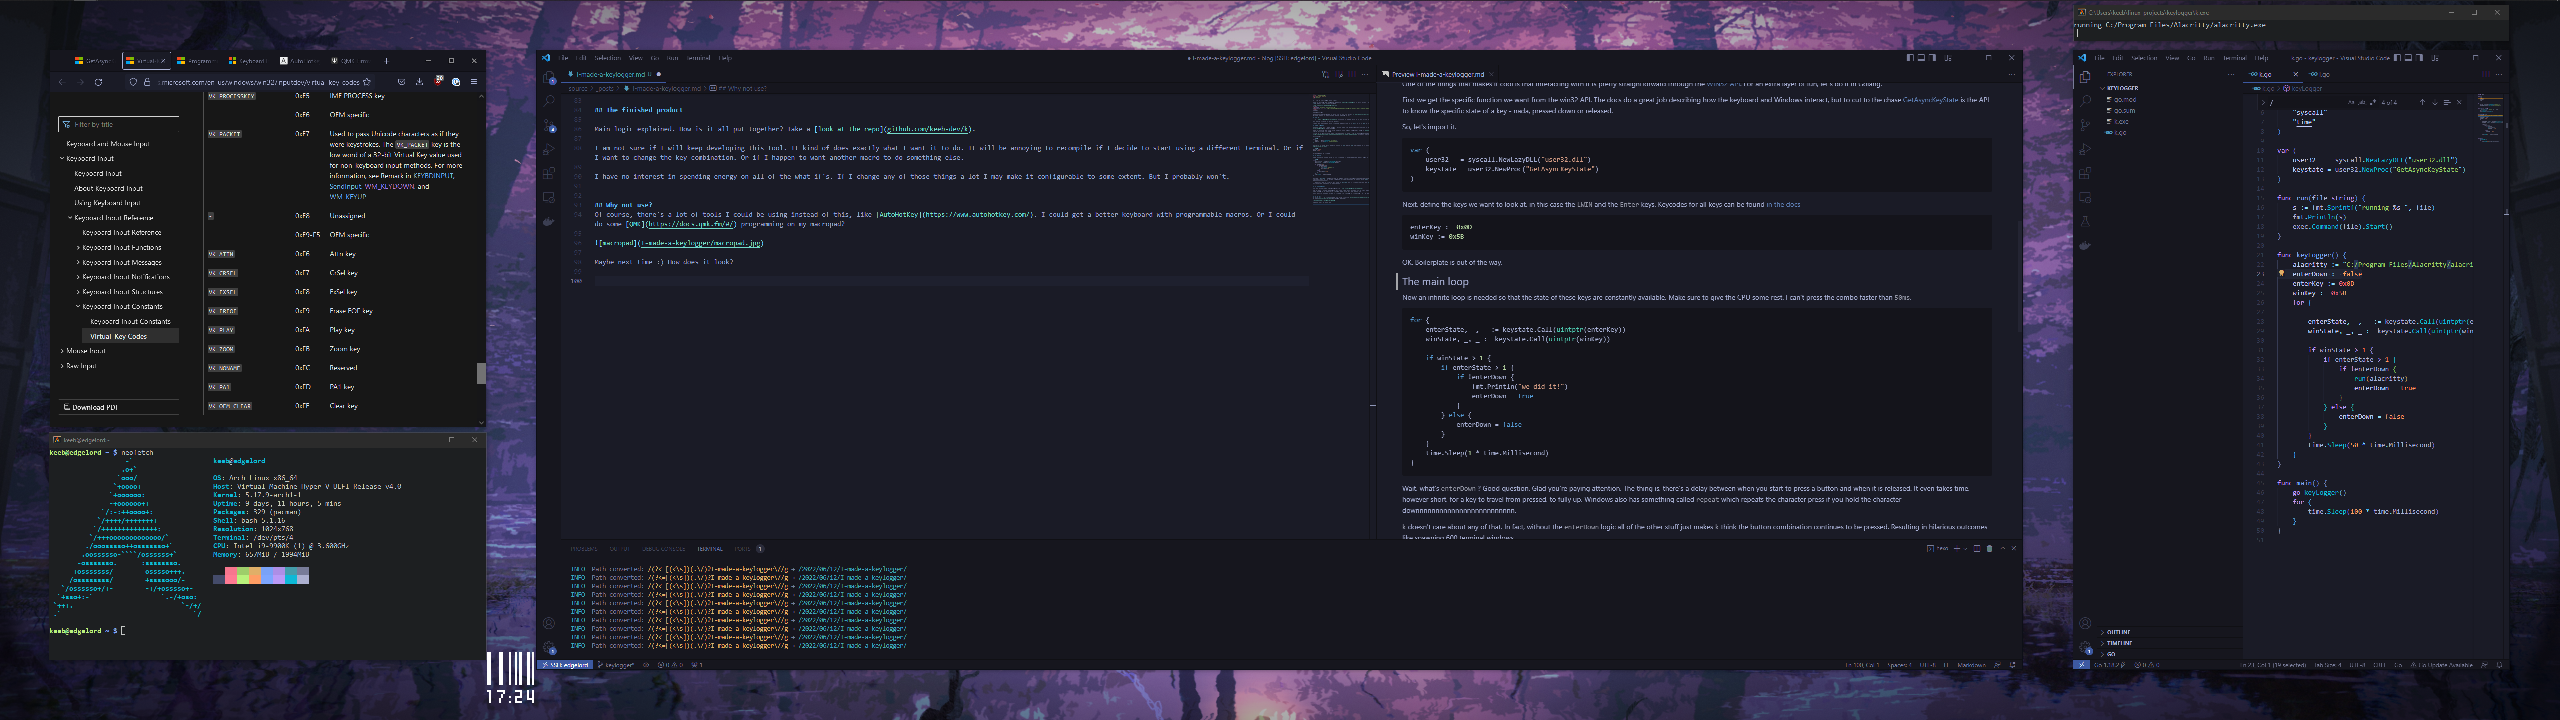Screen dimensions: 2560x720
Task: Open Docker view in keylogger VS Code window
Action: click(2085, 245)
